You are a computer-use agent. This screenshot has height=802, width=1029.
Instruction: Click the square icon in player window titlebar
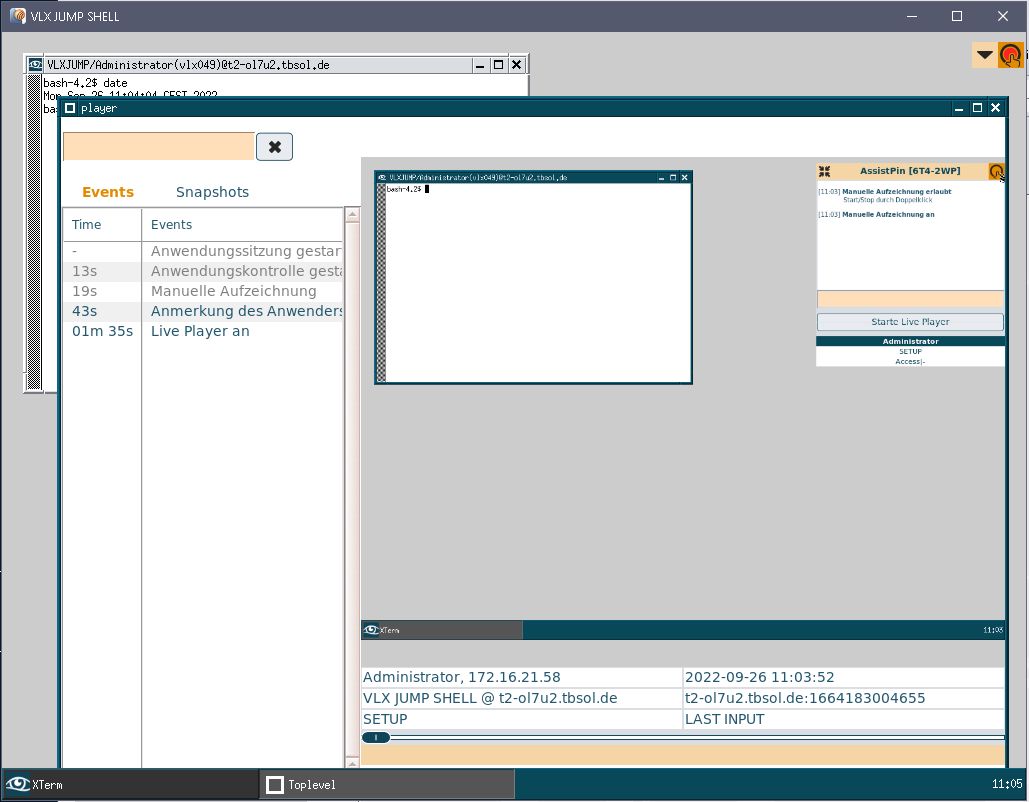pos(70,108)
